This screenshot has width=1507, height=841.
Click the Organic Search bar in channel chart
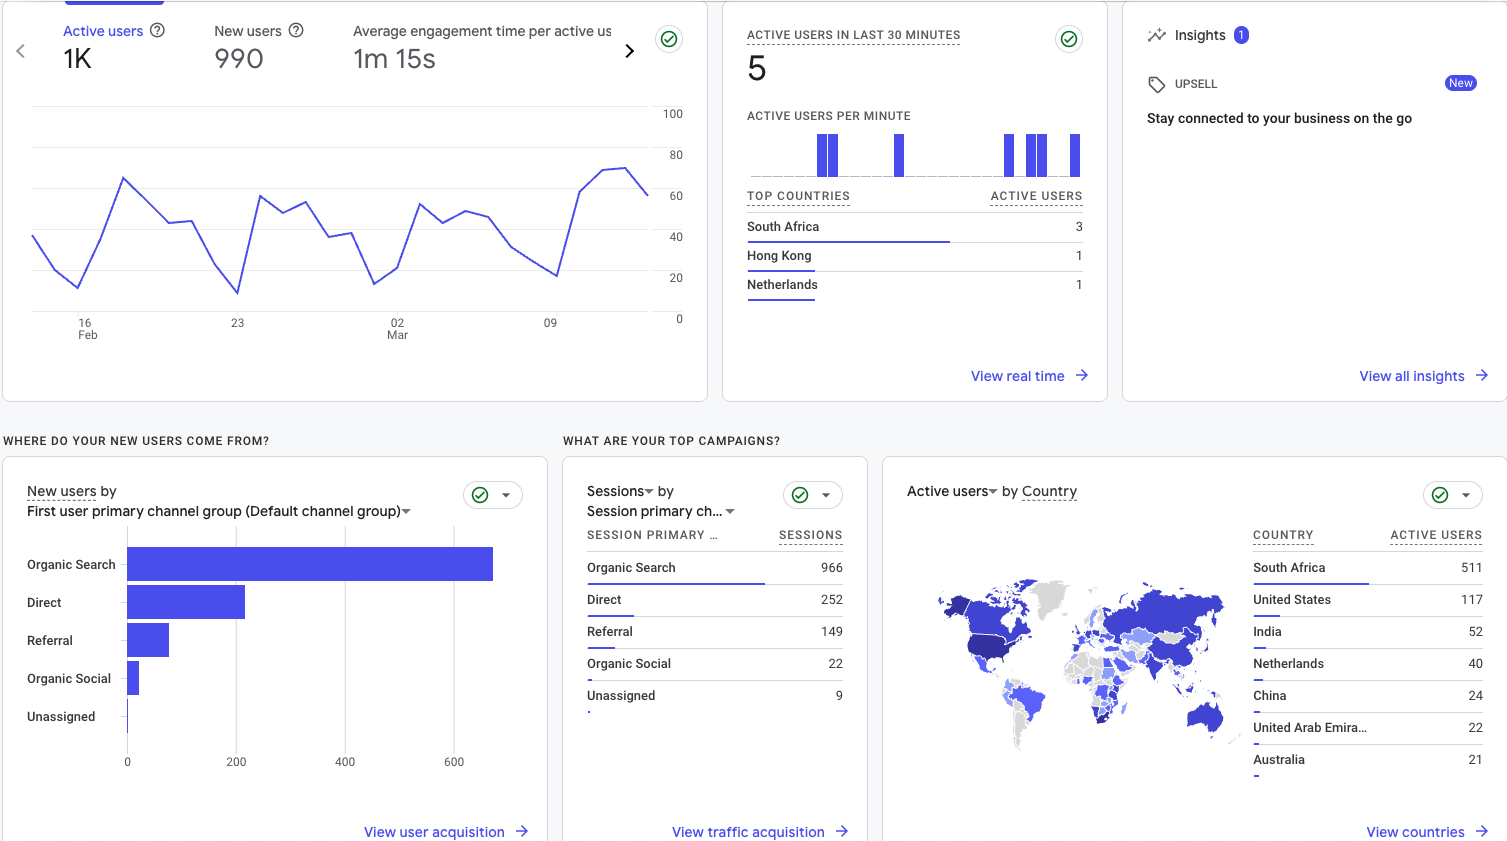[310, 564]
